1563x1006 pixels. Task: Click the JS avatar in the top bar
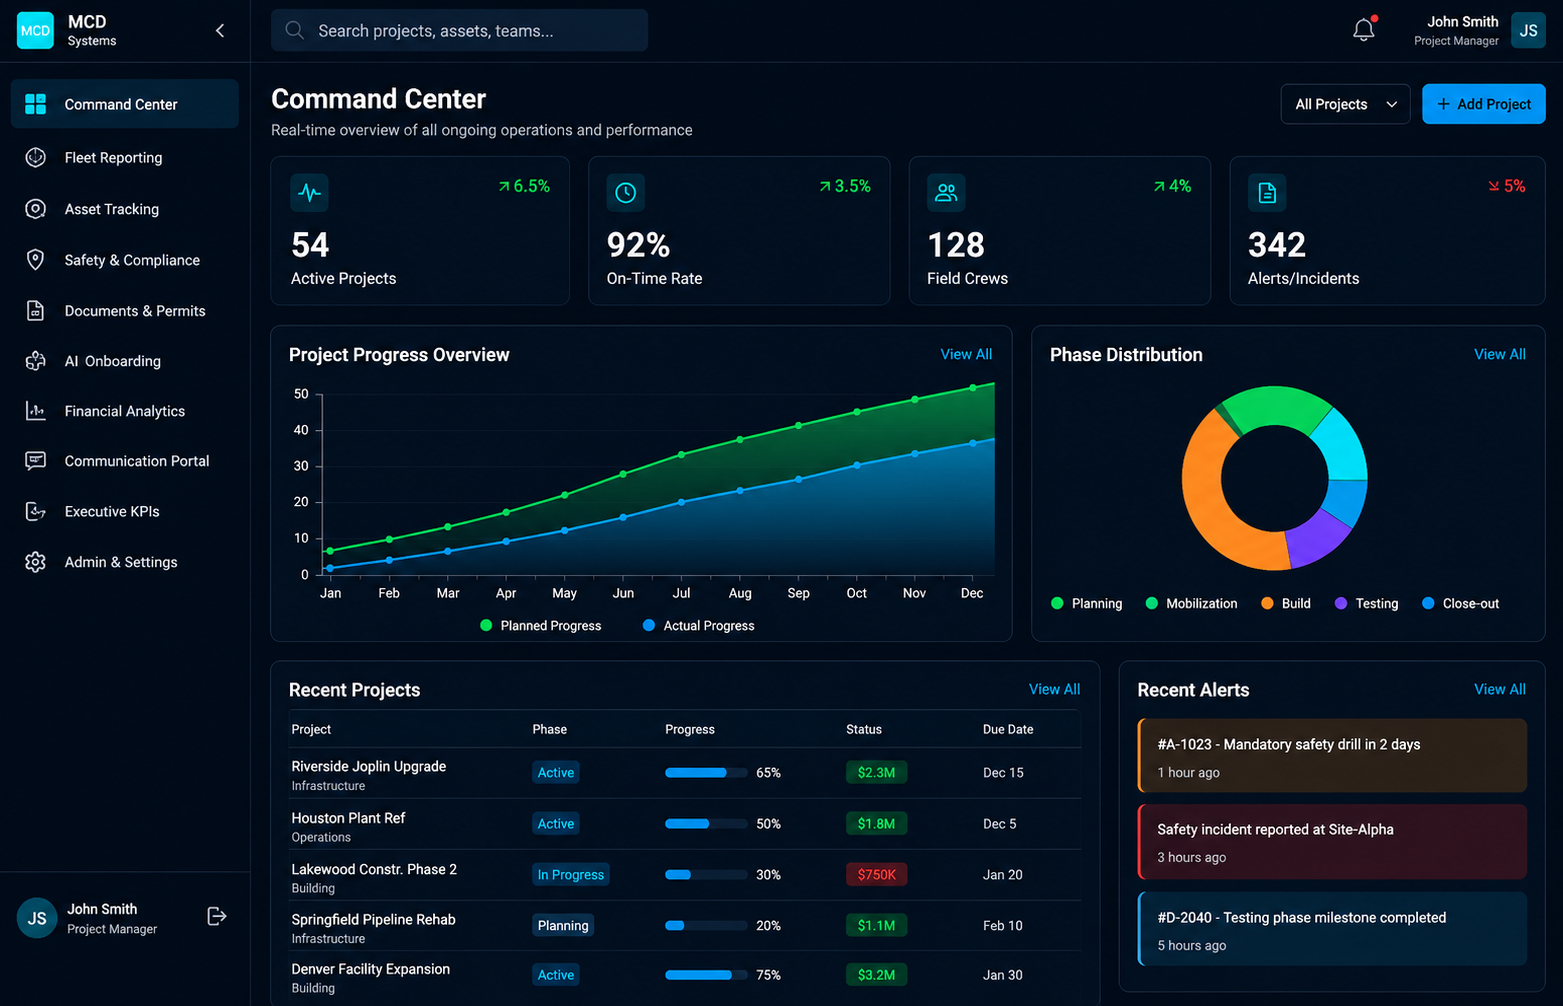click(x=1528, y=31)
